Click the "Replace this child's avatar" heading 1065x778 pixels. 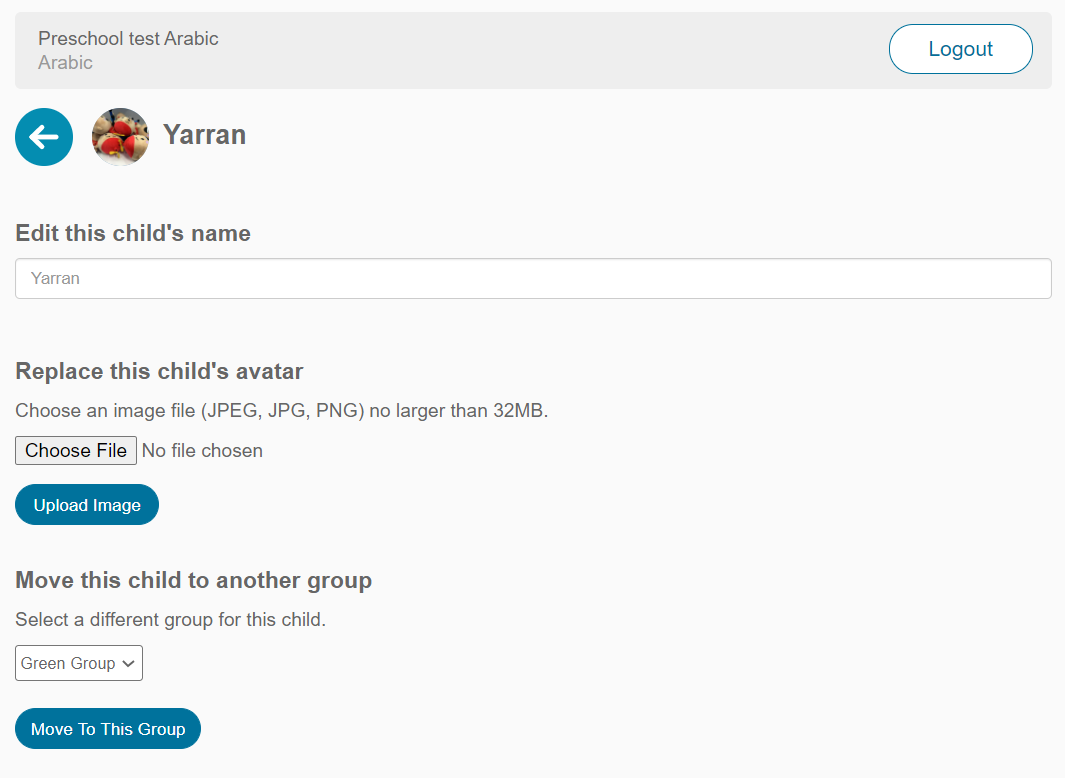[x=159, y=371]
